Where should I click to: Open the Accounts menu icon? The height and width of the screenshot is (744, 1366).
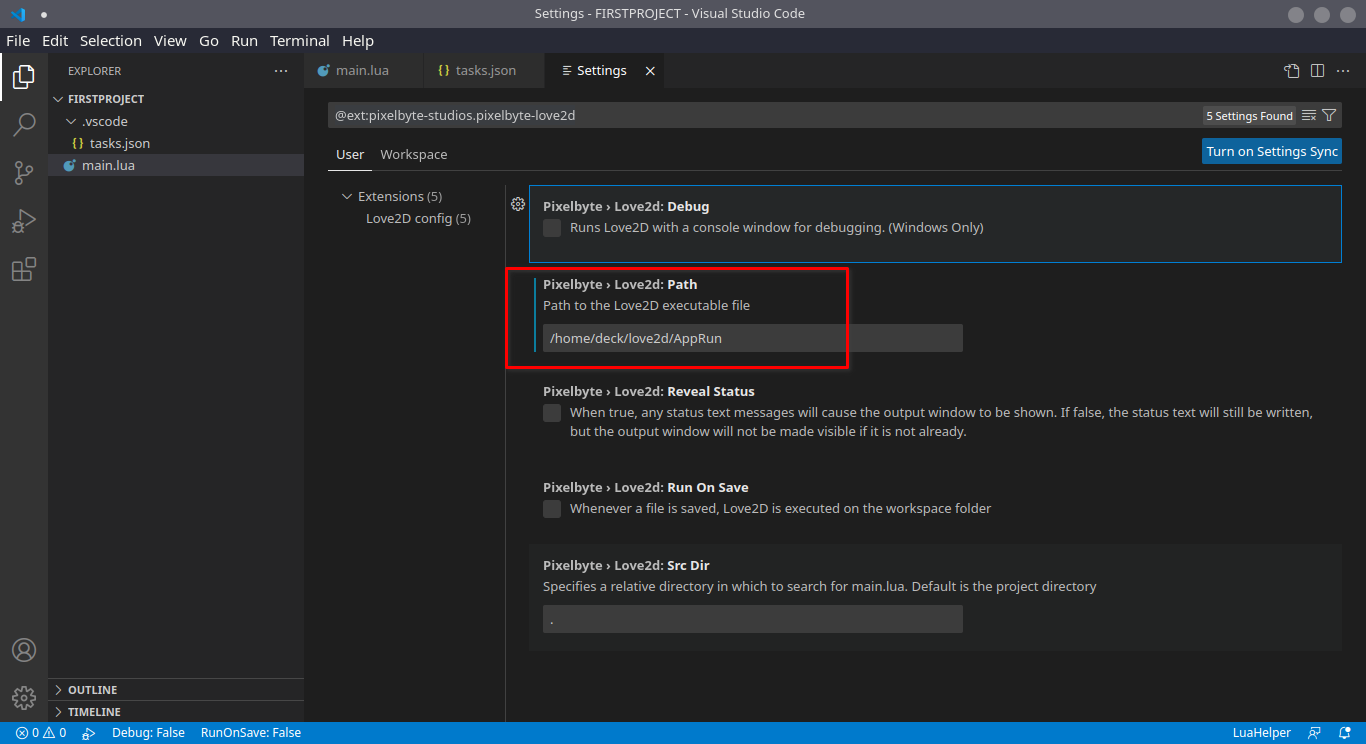pos(24,650)
